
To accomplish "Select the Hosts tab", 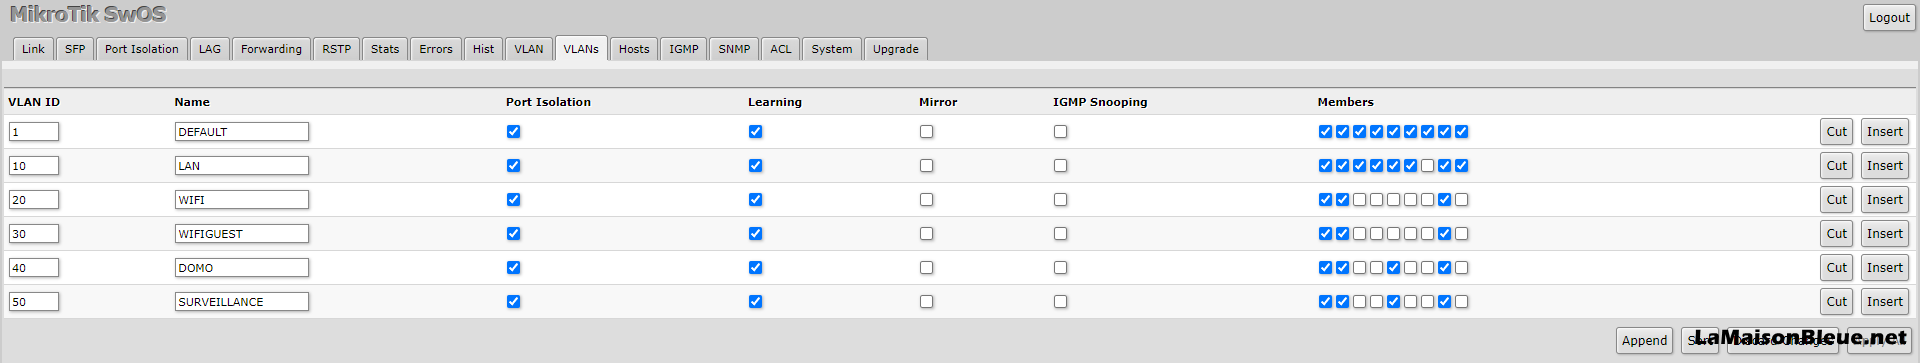I will [634, 49].
